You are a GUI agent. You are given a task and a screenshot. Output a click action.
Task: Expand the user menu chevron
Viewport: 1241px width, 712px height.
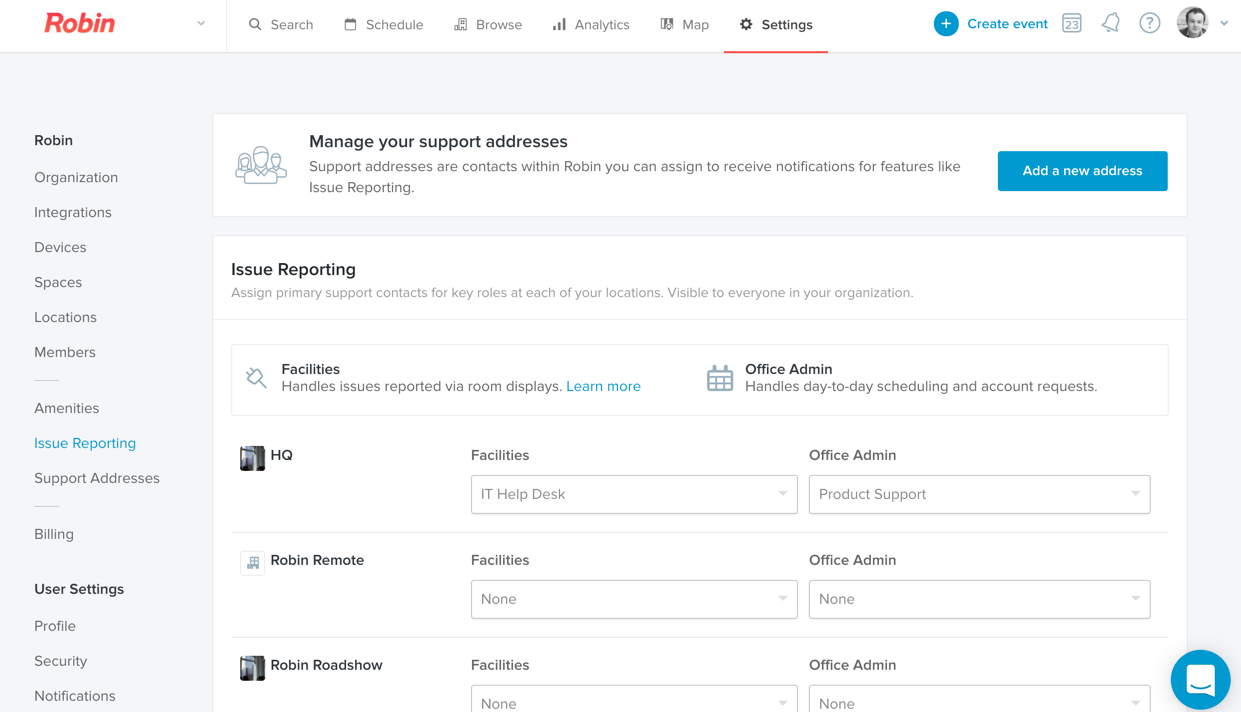(x=1224, y=24)
